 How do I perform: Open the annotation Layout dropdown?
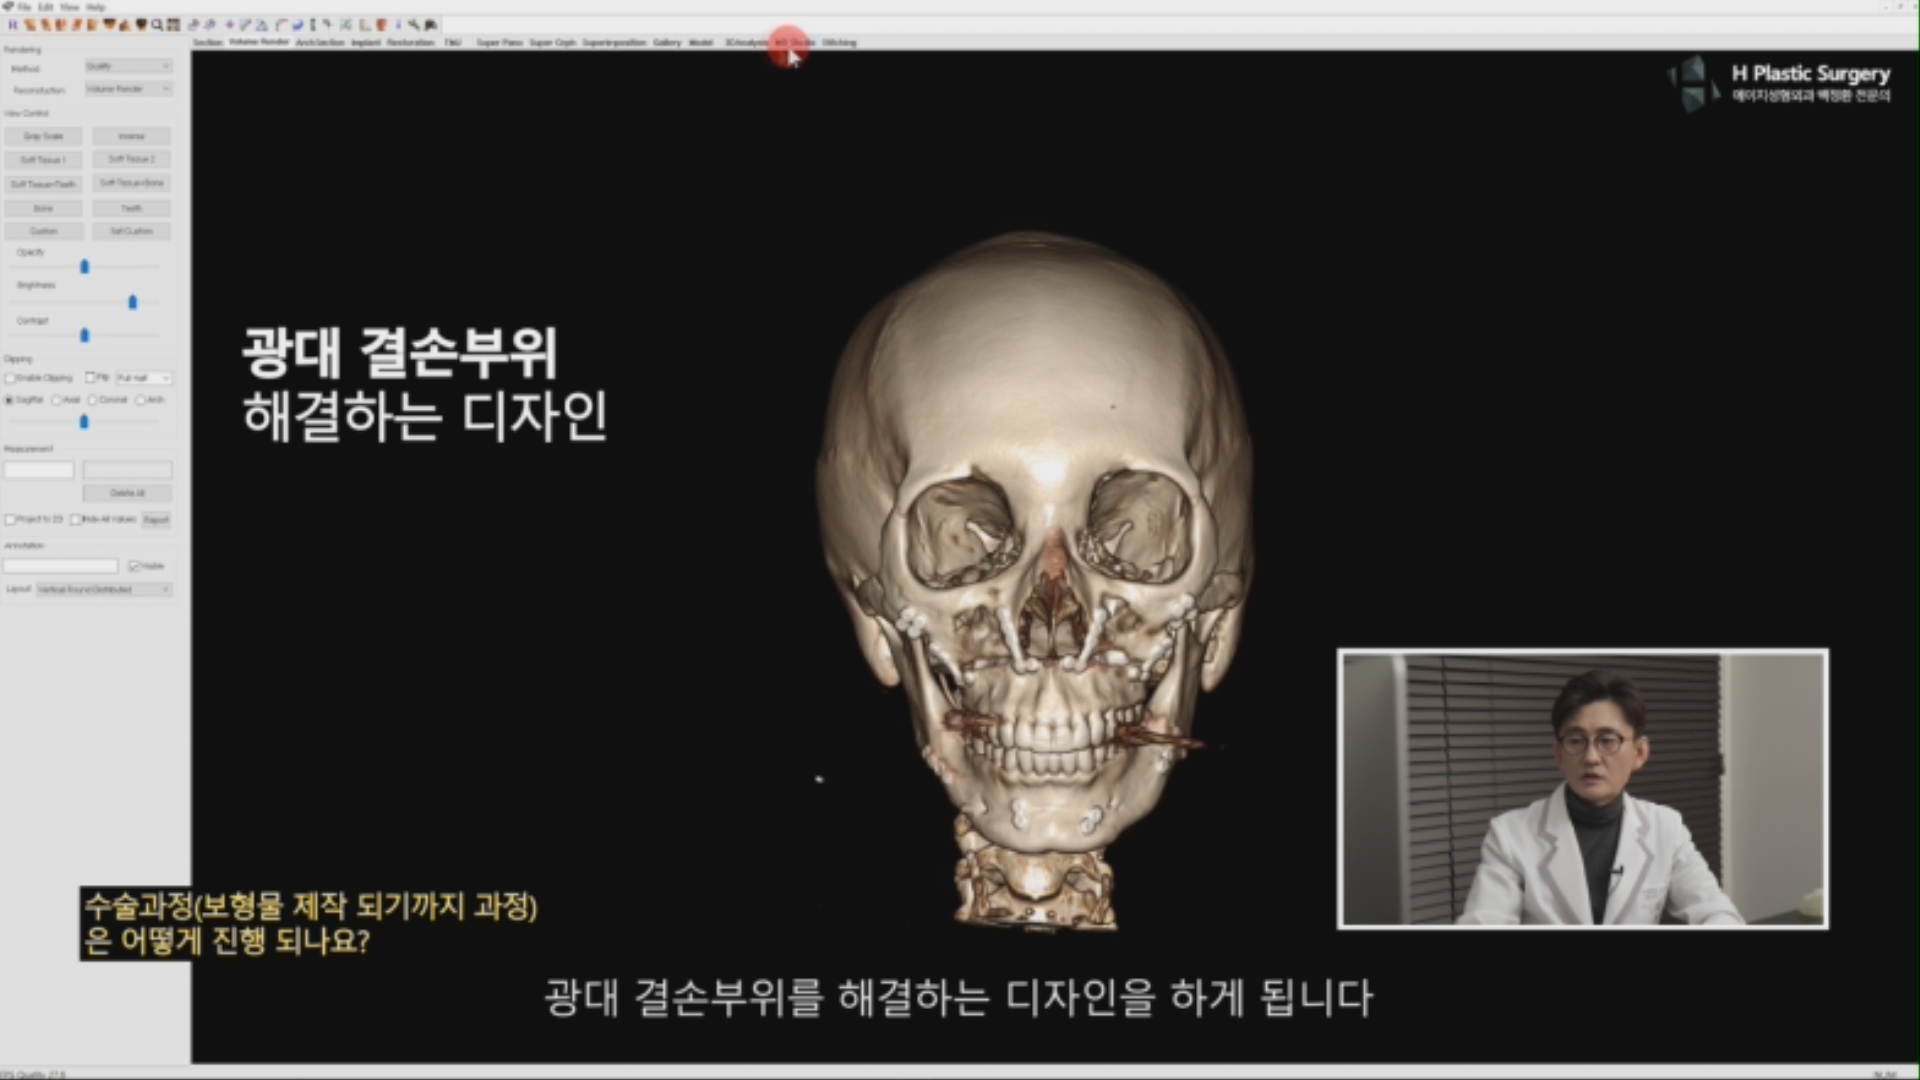click(104, 589)
